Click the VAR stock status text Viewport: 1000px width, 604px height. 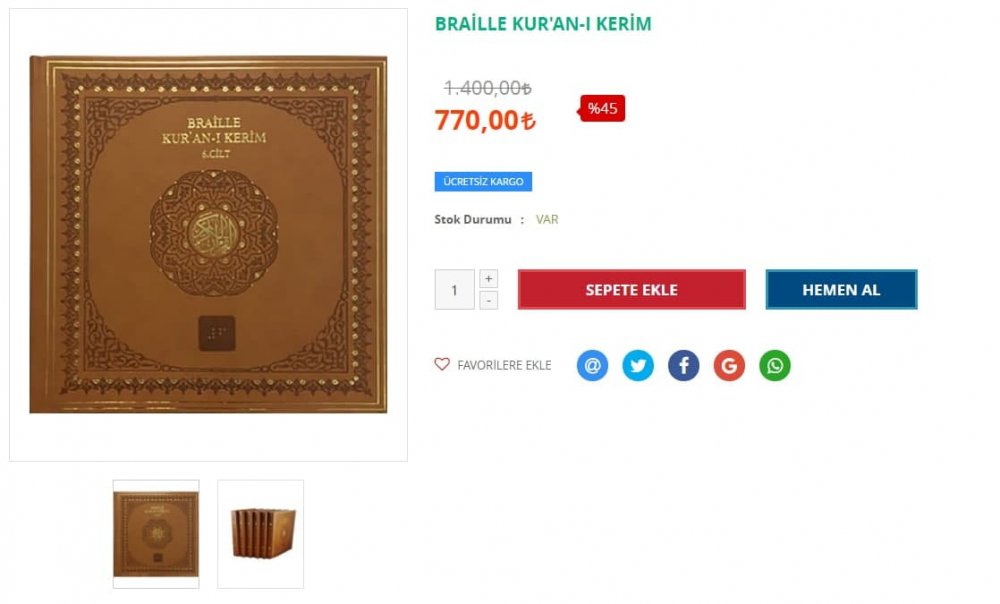(x=547, y=219)
